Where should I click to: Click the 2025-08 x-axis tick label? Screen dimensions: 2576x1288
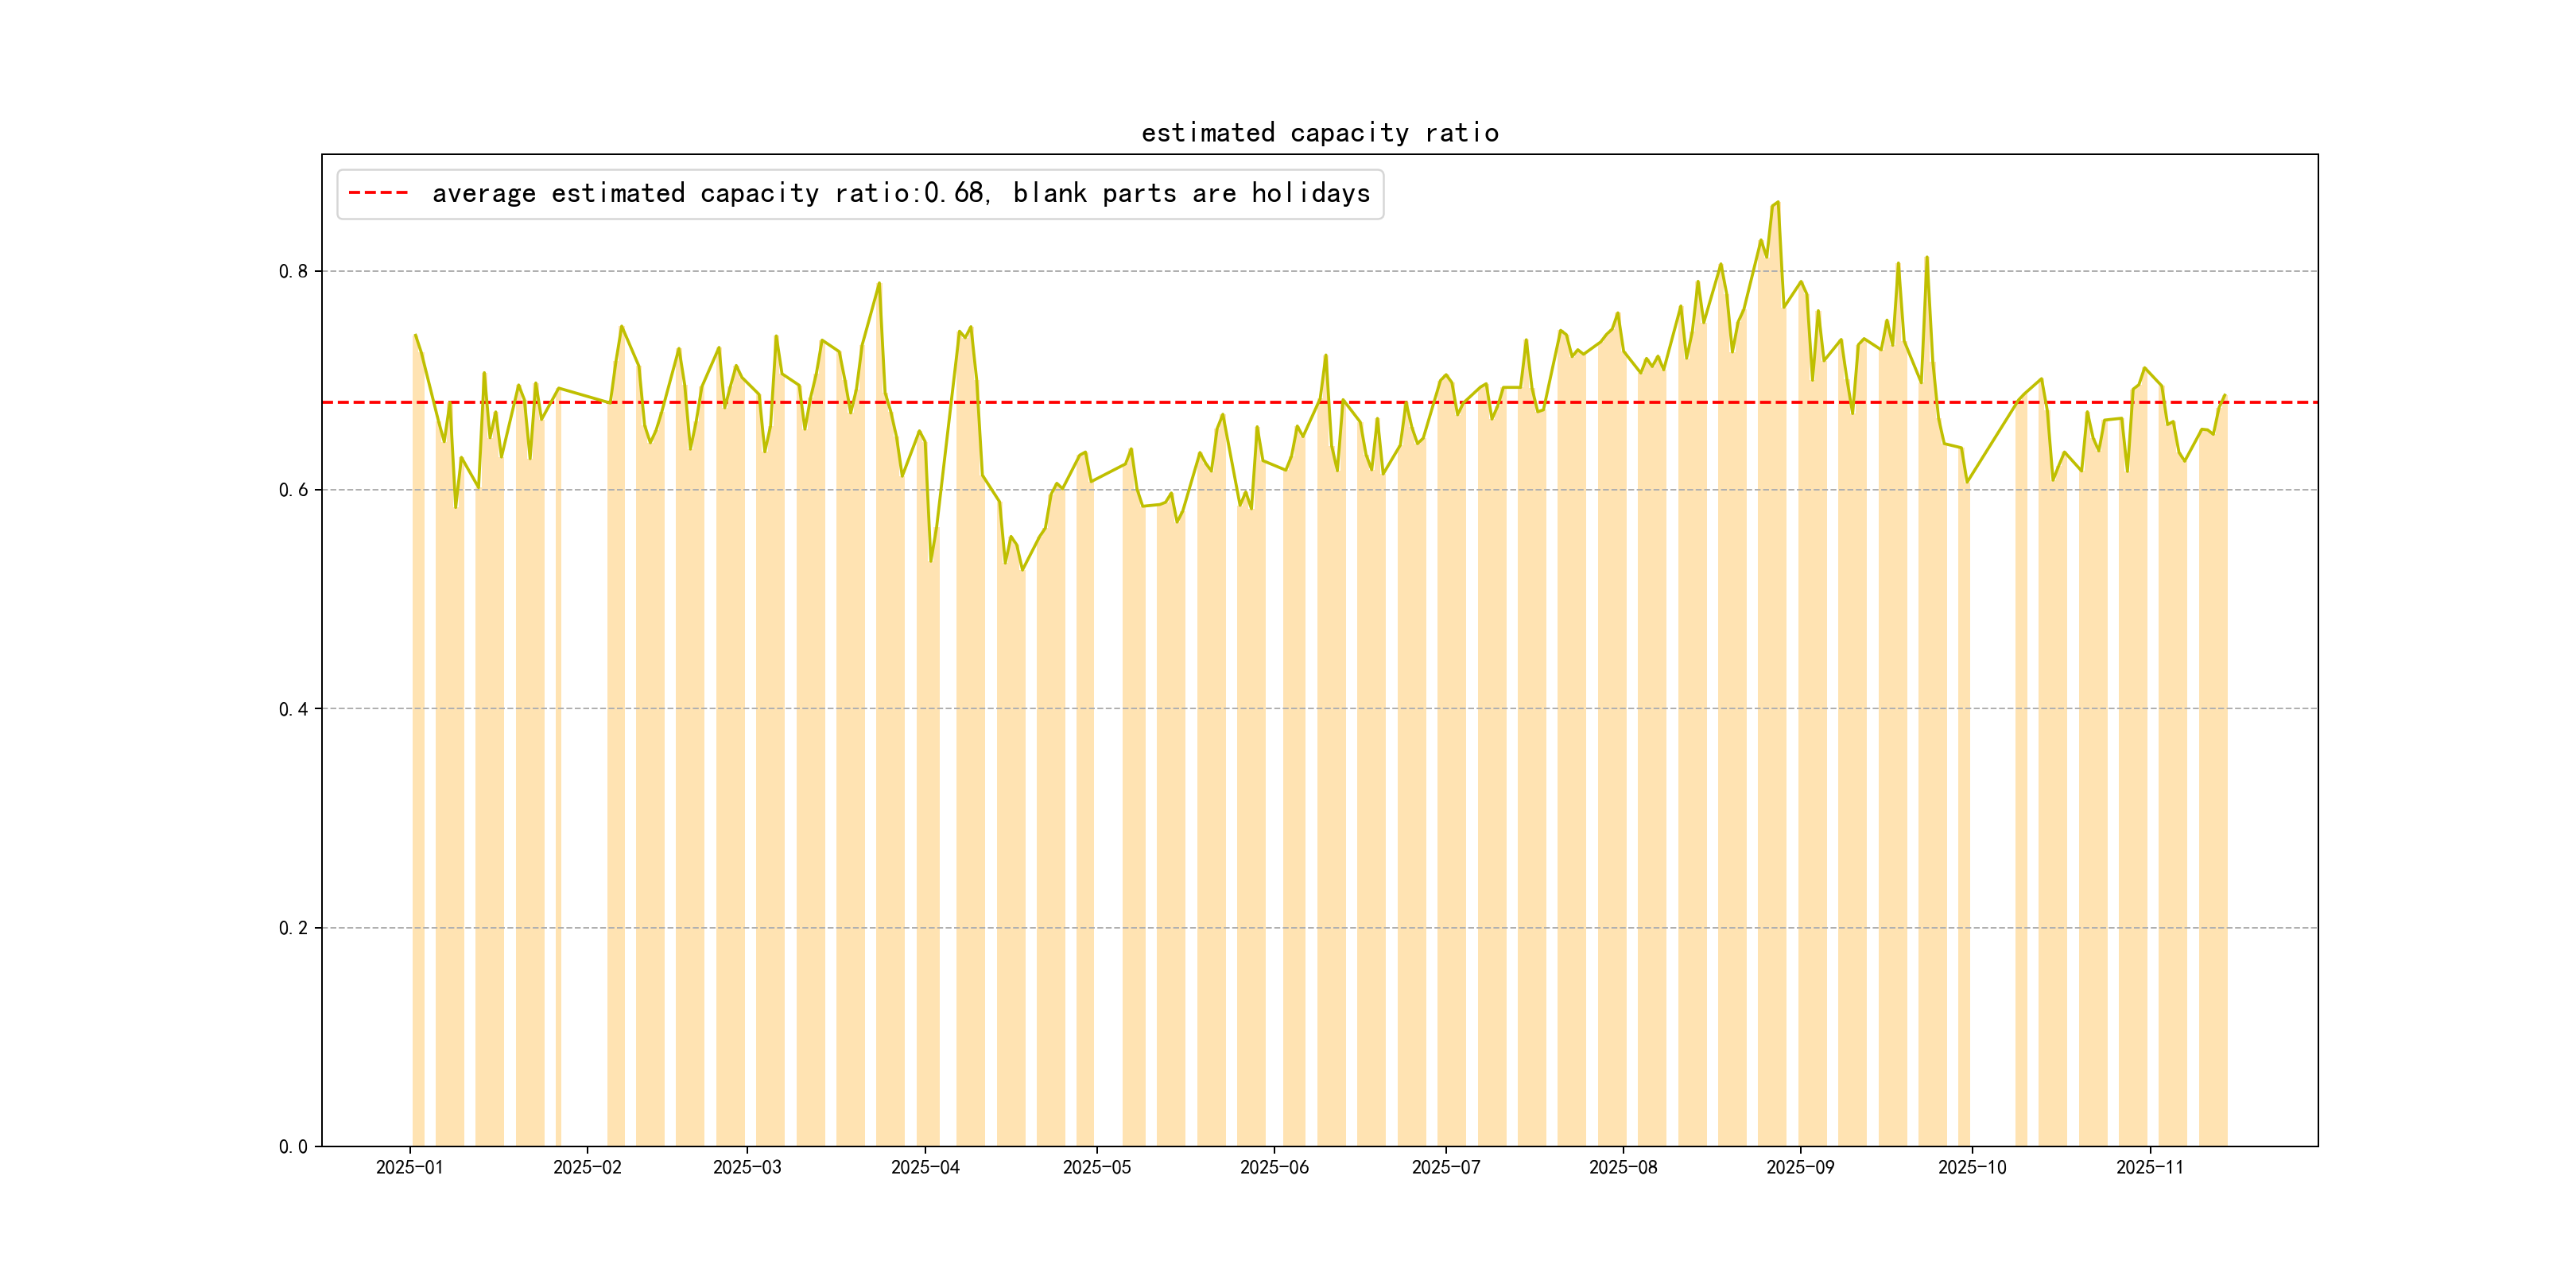[1623, 1167]
